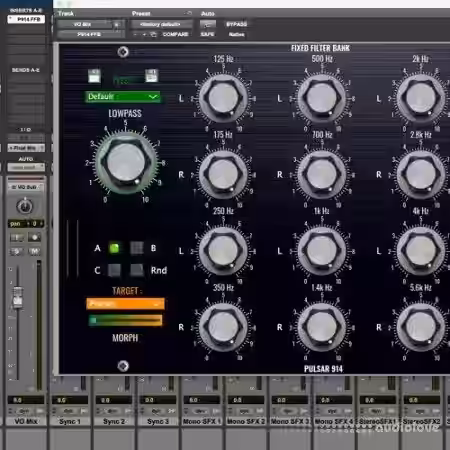Click the Native format label
Viewport: 450px width, 450px height.
point(236,34)
